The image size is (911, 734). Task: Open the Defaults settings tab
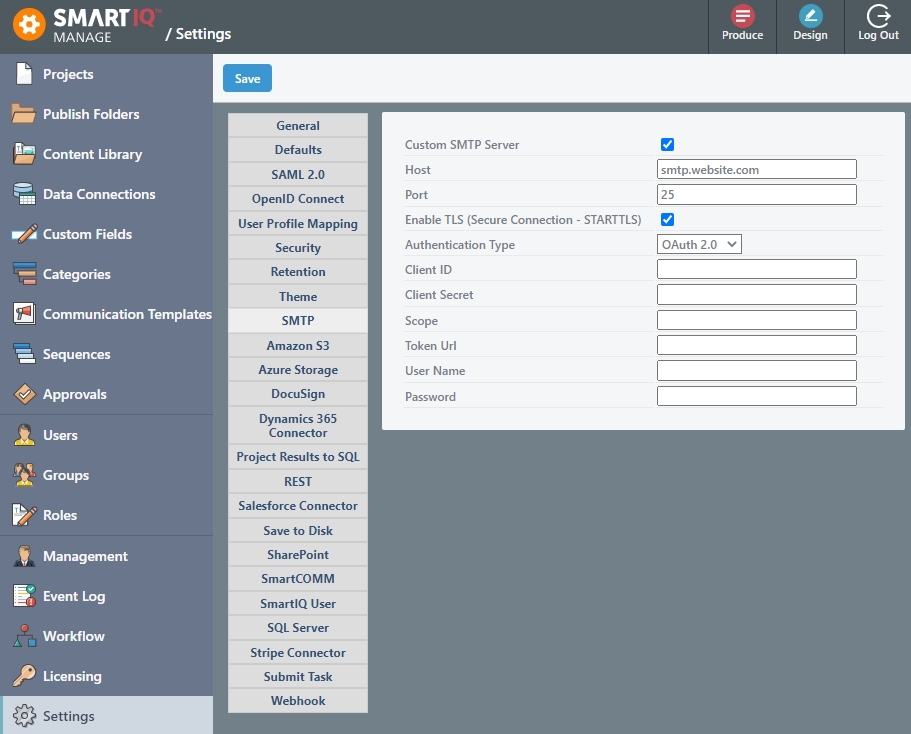pyautogui.click(x=298, y=150)
